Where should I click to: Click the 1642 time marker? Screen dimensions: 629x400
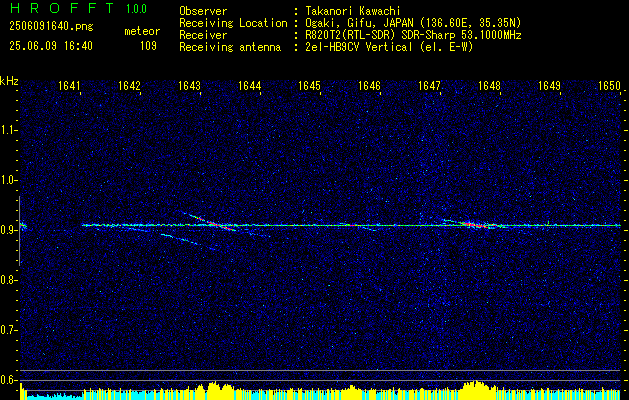[x=129, y=85]
